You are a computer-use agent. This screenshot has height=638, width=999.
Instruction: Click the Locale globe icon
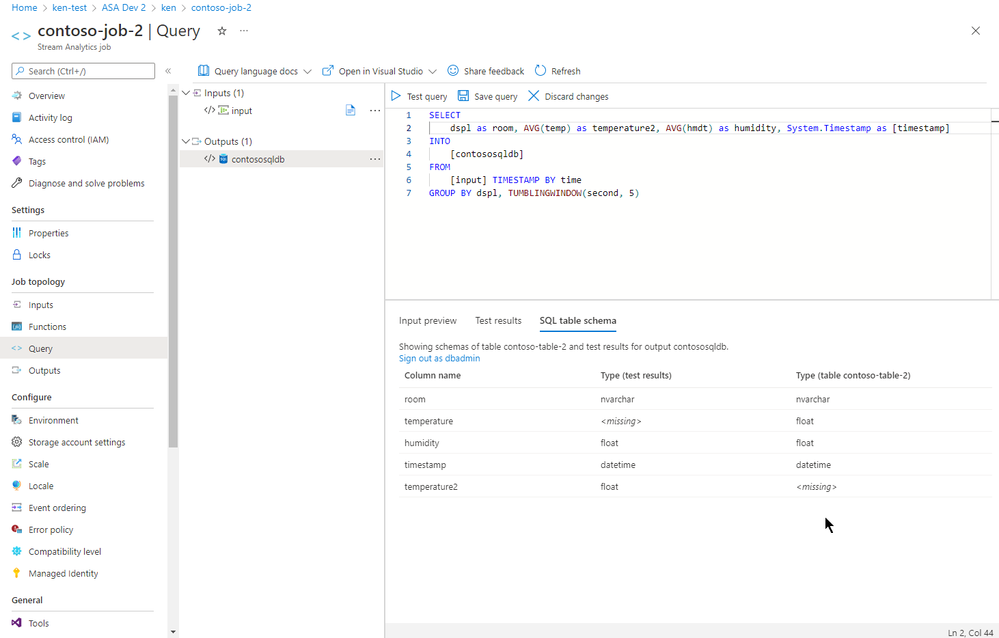click(17, 486)
